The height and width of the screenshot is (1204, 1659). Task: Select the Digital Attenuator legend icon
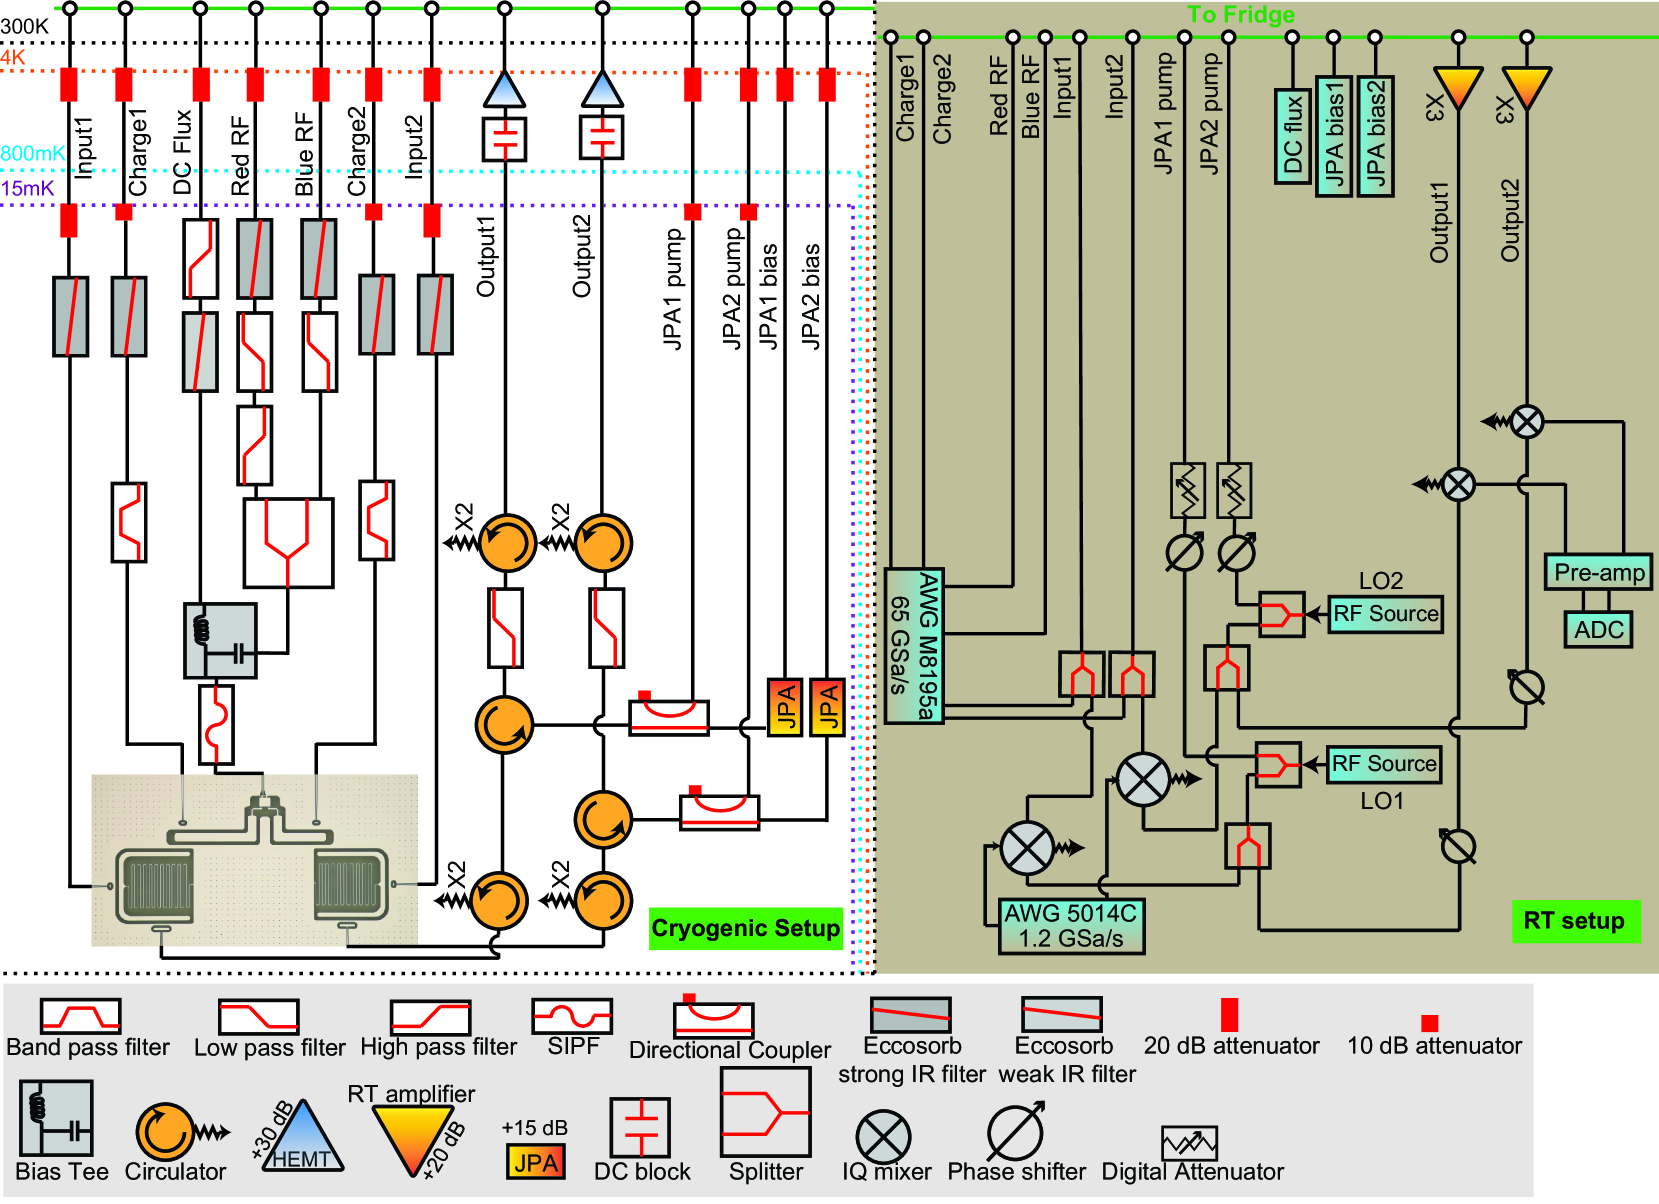pos(1189,1142)
